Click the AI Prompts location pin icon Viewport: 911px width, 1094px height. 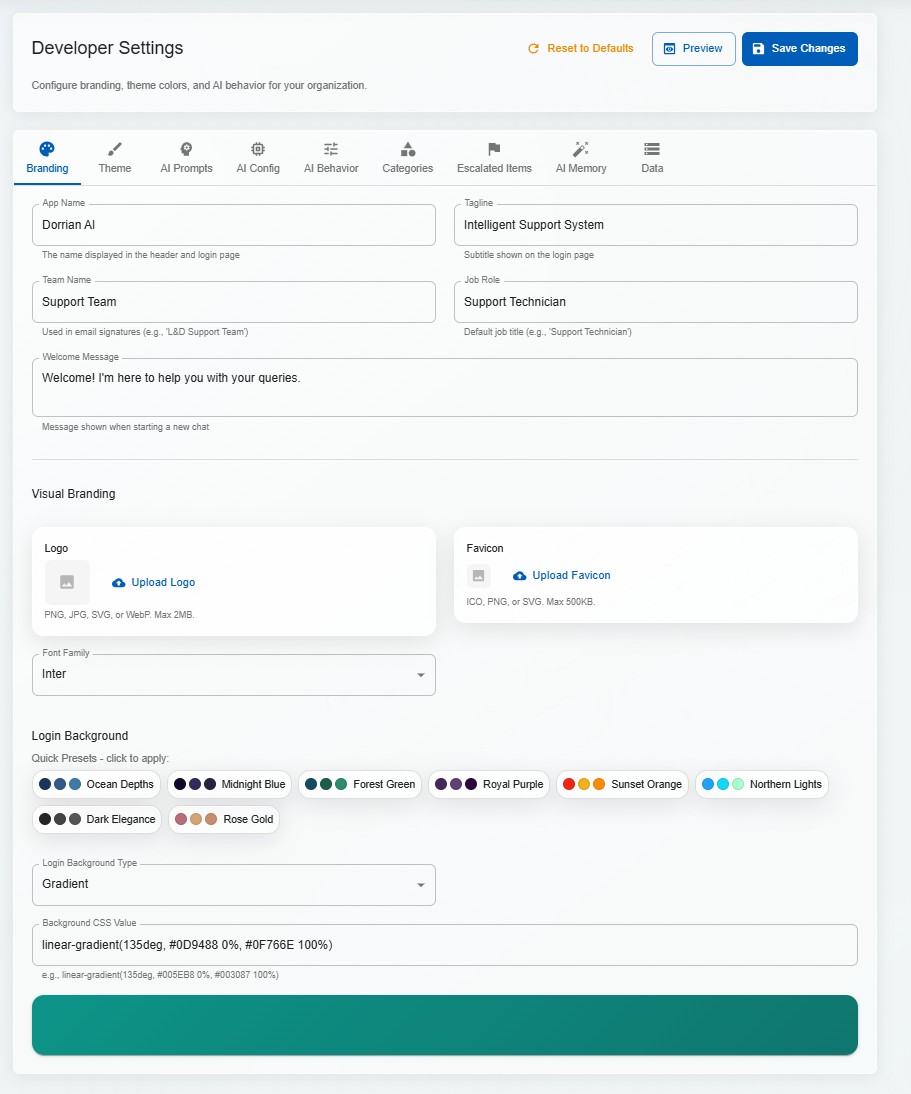(x=186, y=149)
